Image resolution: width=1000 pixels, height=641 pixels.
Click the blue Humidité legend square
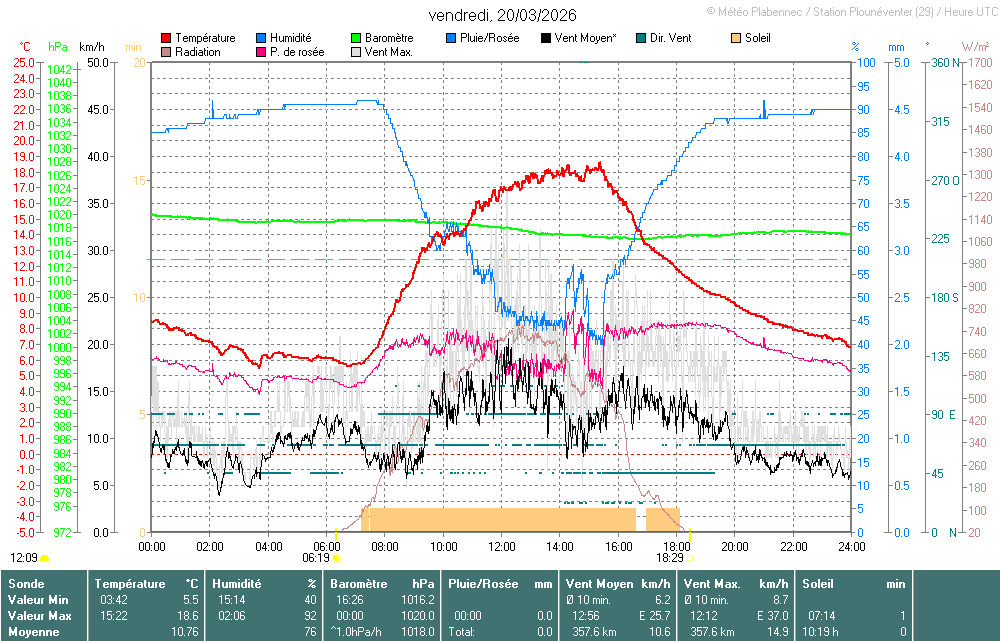262,38
